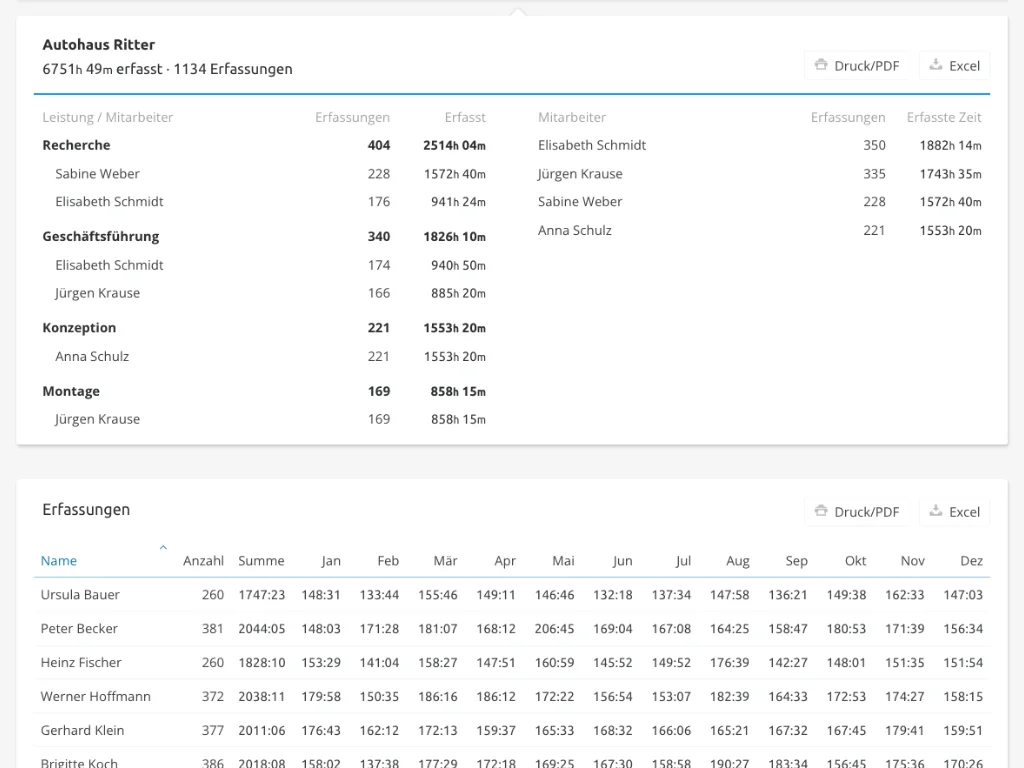Select Ursula Bauer table row
The image size is (1024, 768).
point(512,594)
